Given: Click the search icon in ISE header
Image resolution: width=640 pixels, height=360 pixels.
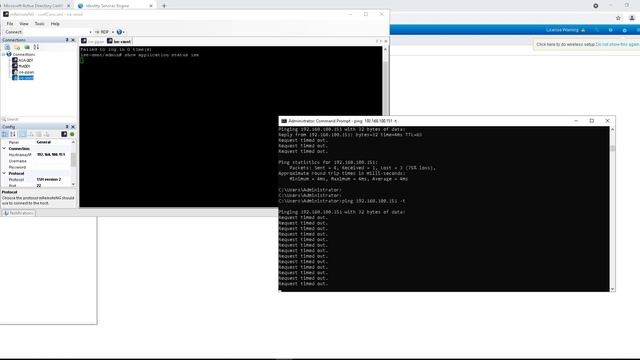Looking at the screenshot, I should coord(597,30).
